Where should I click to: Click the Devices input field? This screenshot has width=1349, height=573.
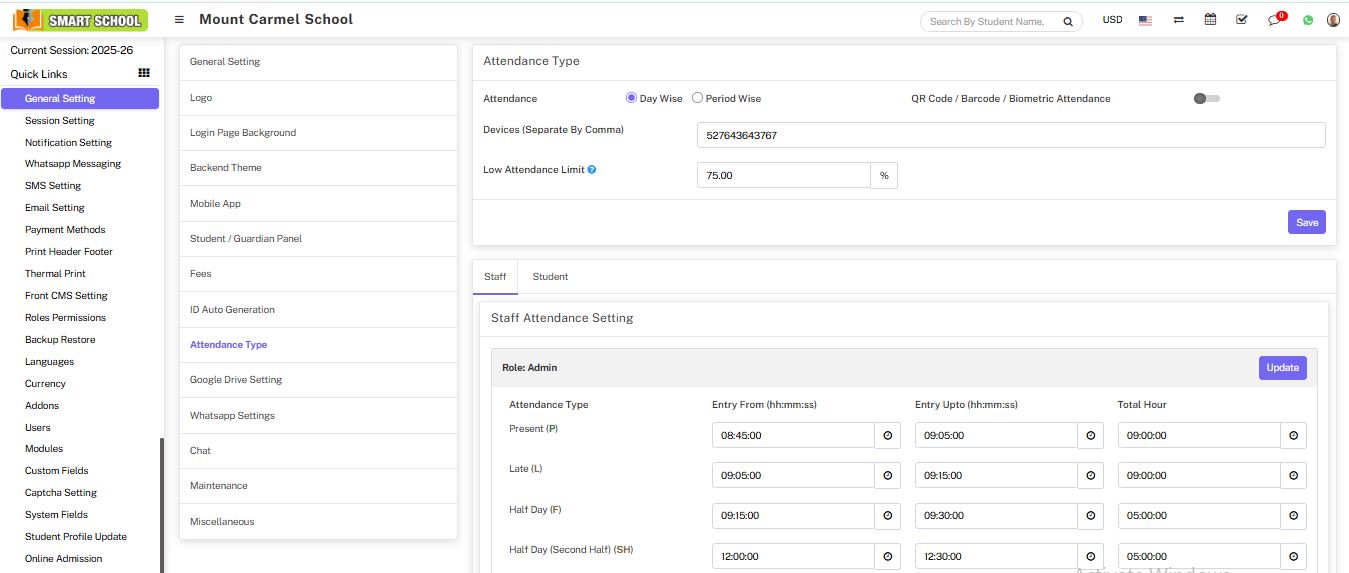tap(1010, 135)
